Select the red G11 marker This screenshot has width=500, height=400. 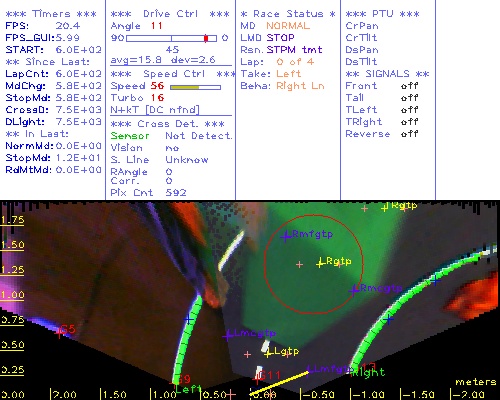pos(257,378)
